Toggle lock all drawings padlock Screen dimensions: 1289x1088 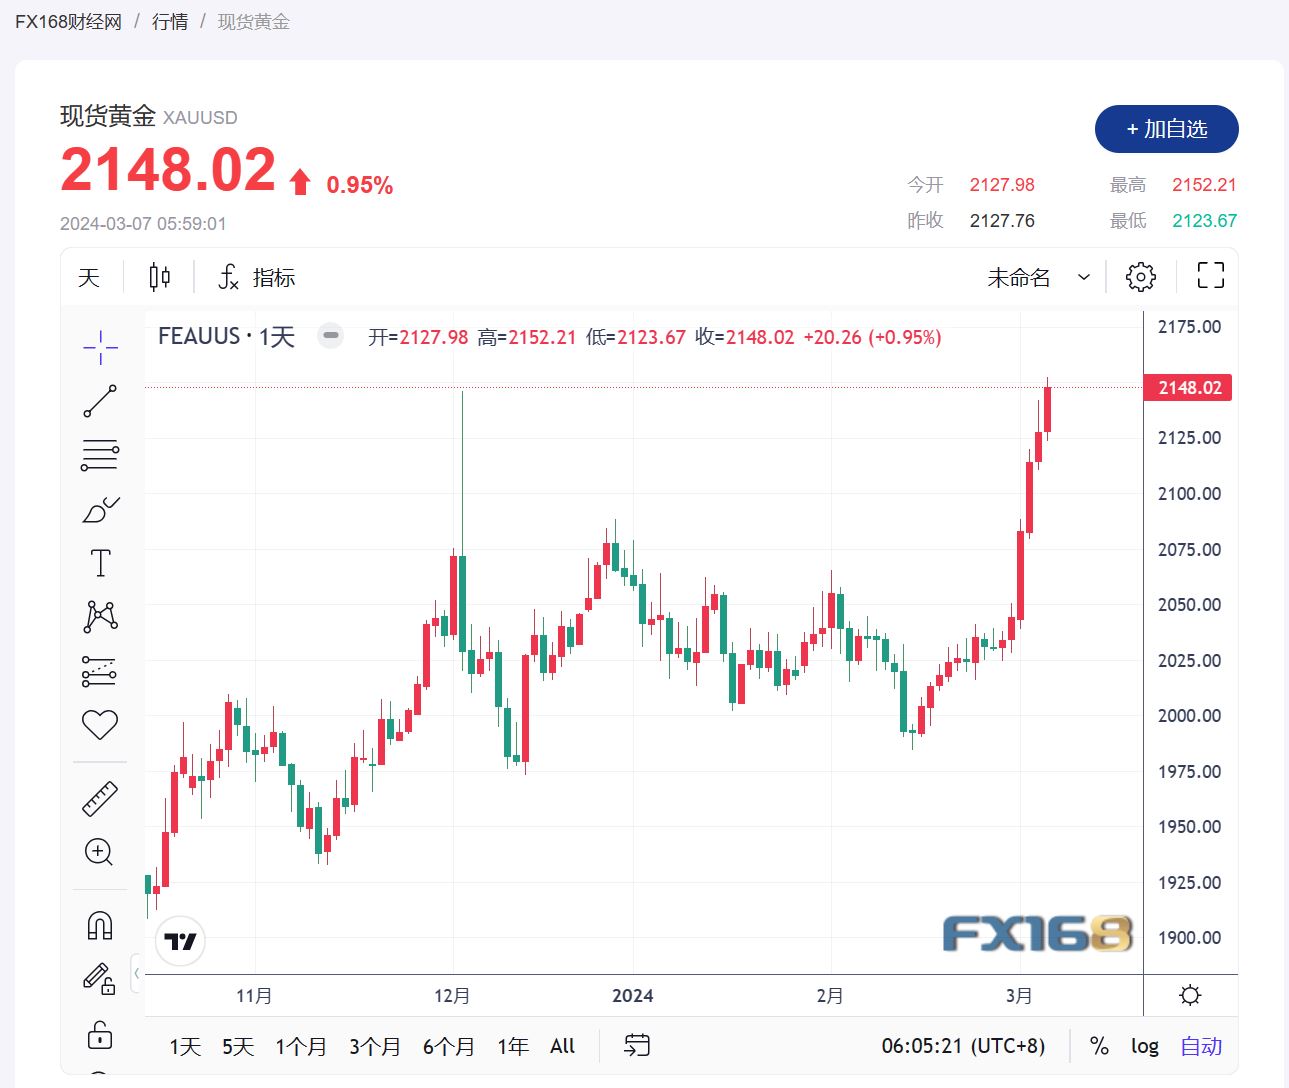(100, 1034)
